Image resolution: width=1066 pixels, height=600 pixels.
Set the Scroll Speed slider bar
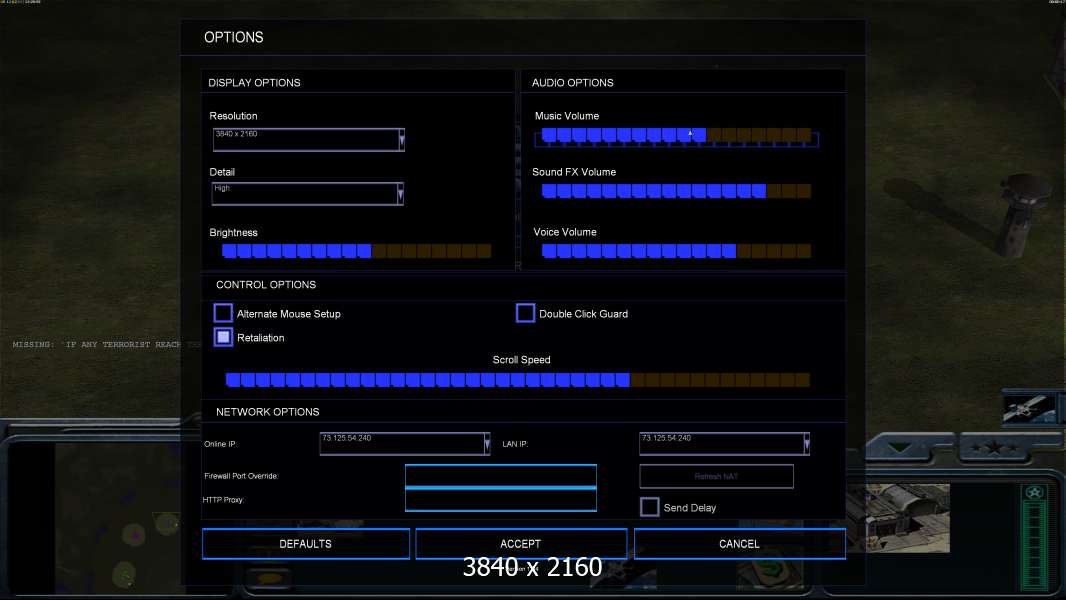coord(517,380)
